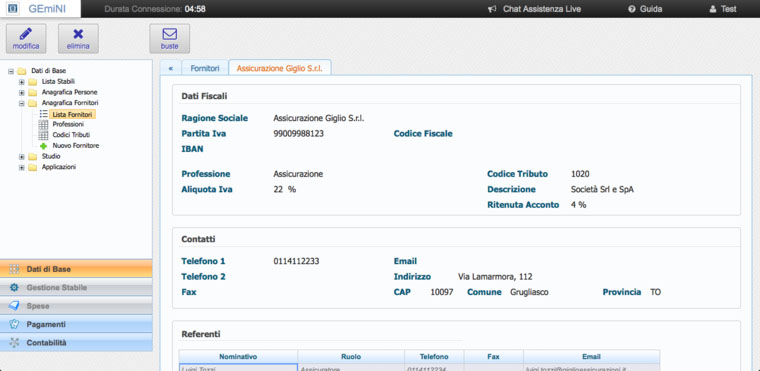Sort referenti by Nominativo column header
This screenshot has width=760, height=371.
238,356
